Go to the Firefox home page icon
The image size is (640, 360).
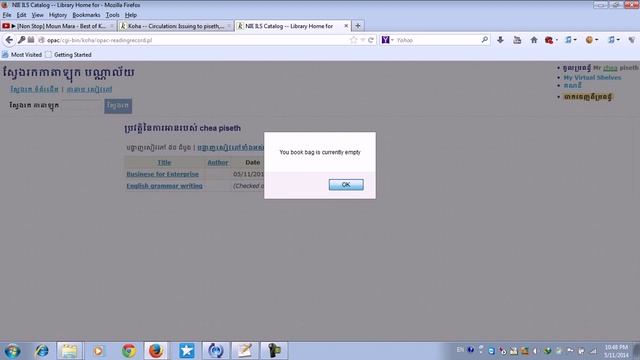coord(534,40)
